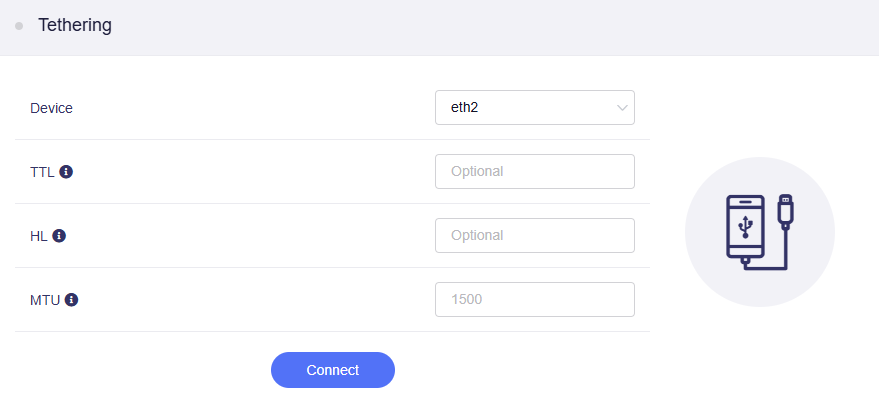
Task: Focus the TTL optional input field
Action: pos(534,171)
